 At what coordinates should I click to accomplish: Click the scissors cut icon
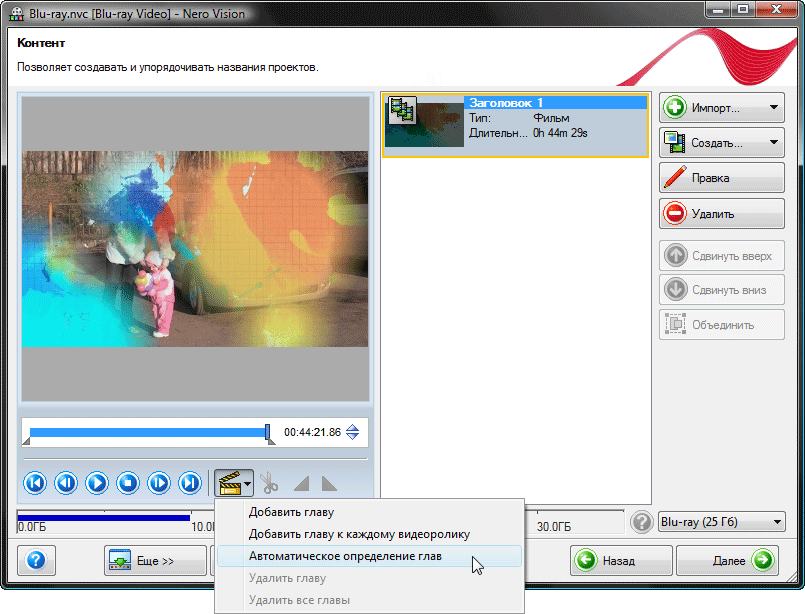(269, 483)
